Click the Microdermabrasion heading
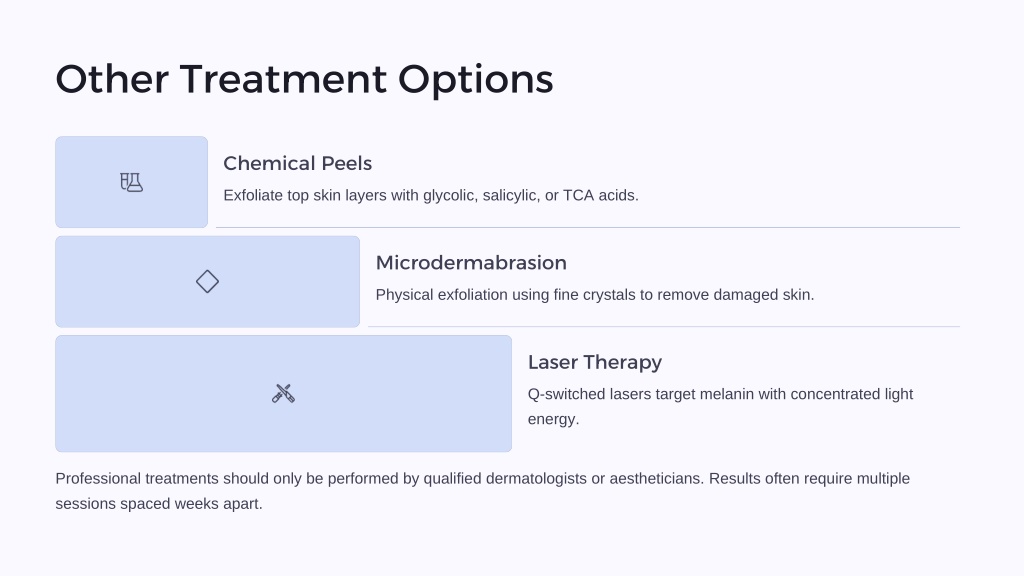This screenshot has height=576, width=1024. [x=471, y=263]
